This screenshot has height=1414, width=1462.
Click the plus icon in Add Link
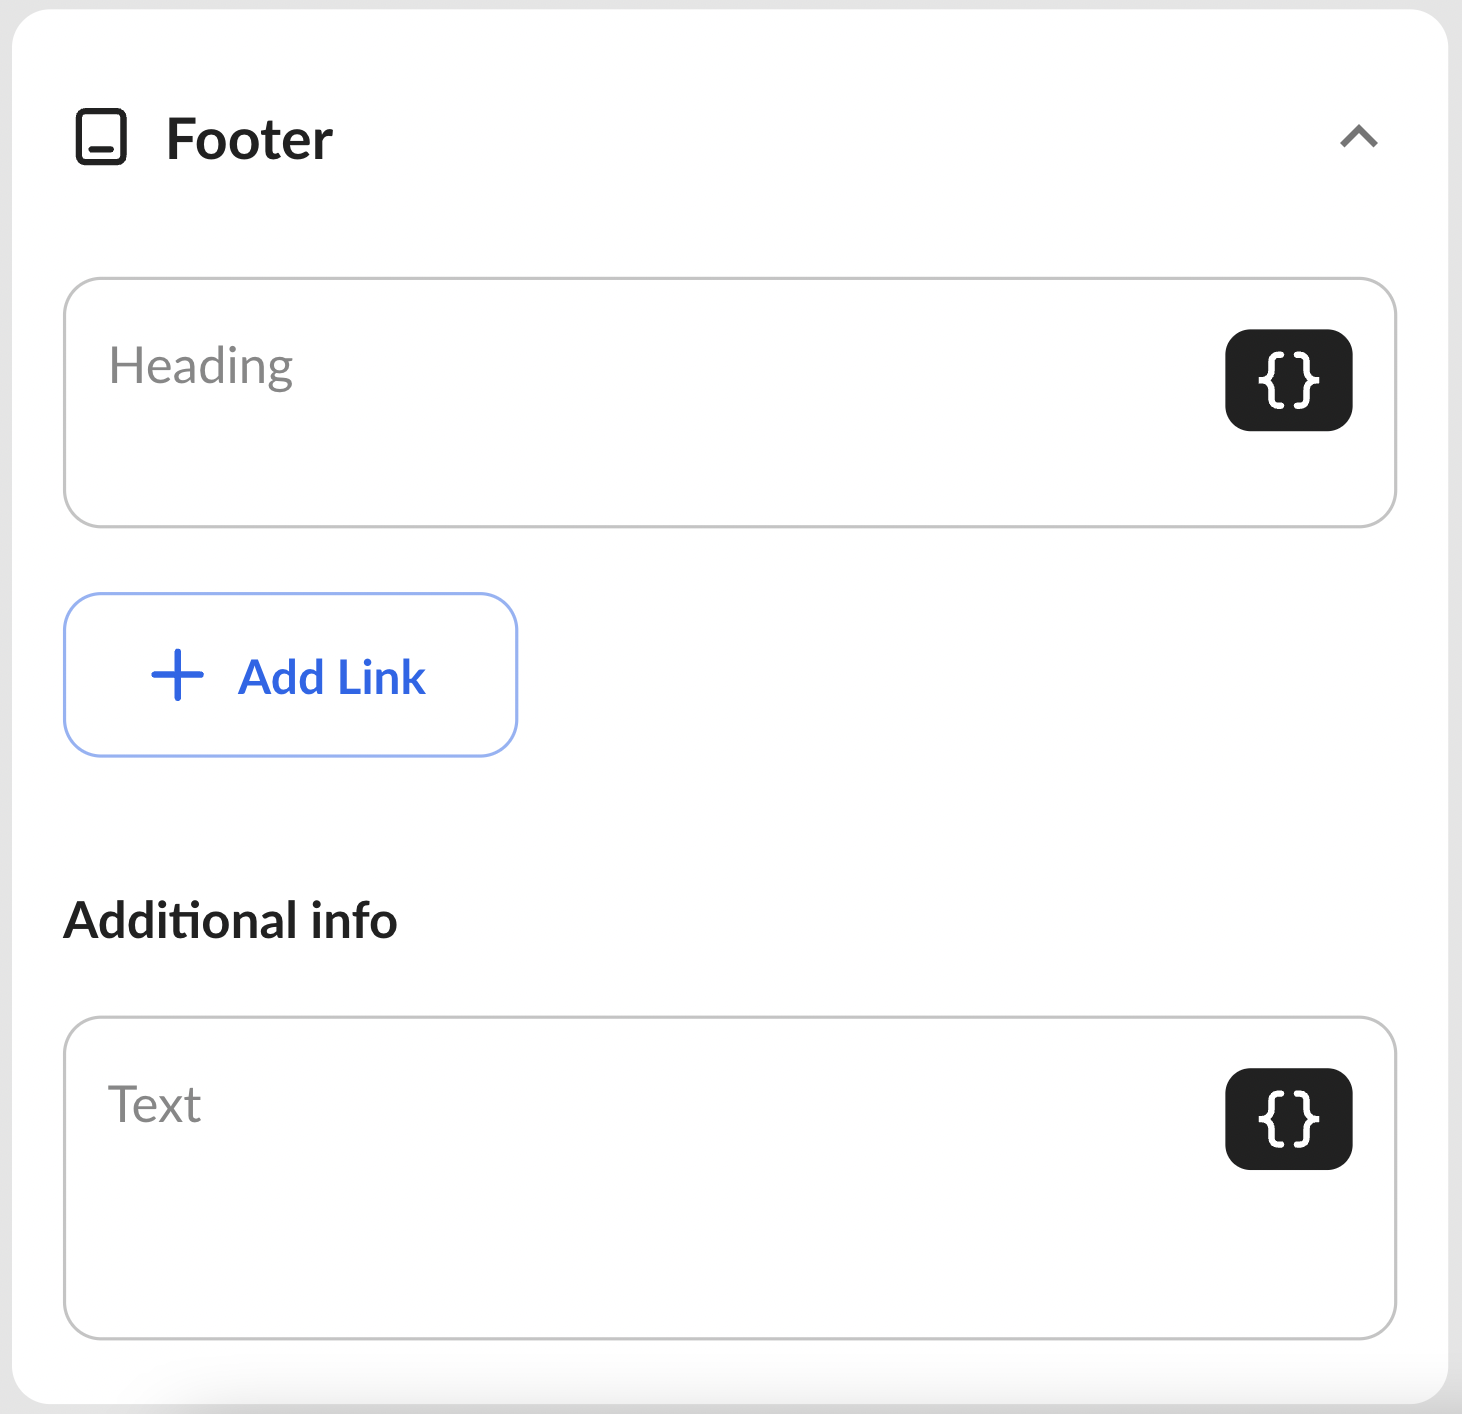177,676
